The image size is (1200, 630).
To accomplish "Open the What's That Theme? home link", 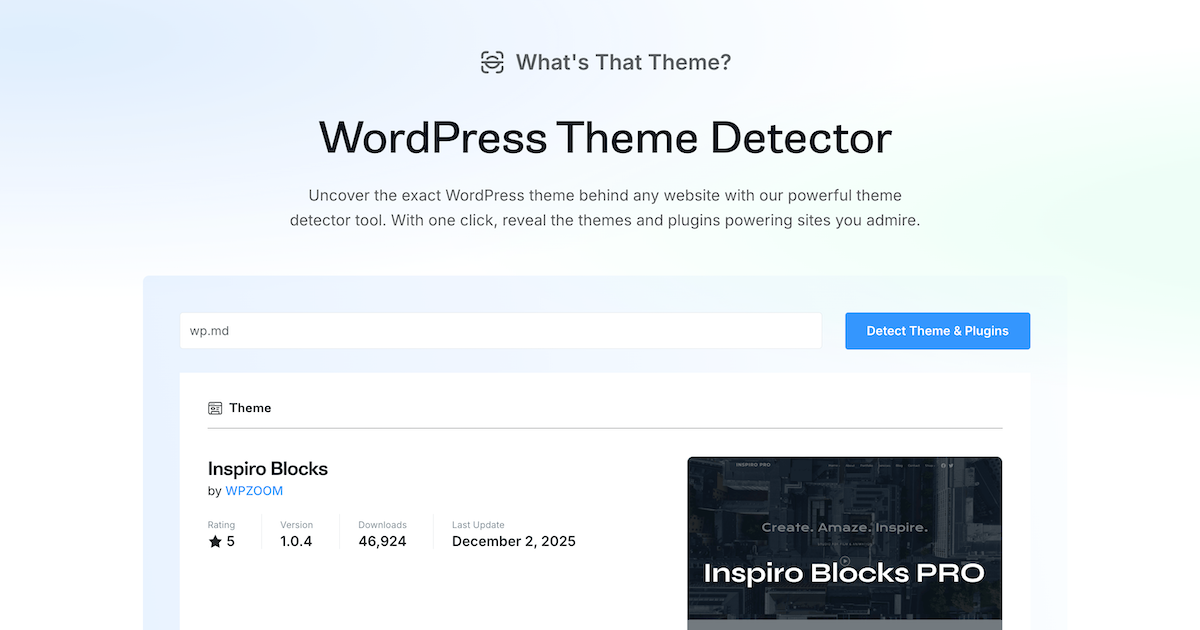I will [606, 63].
